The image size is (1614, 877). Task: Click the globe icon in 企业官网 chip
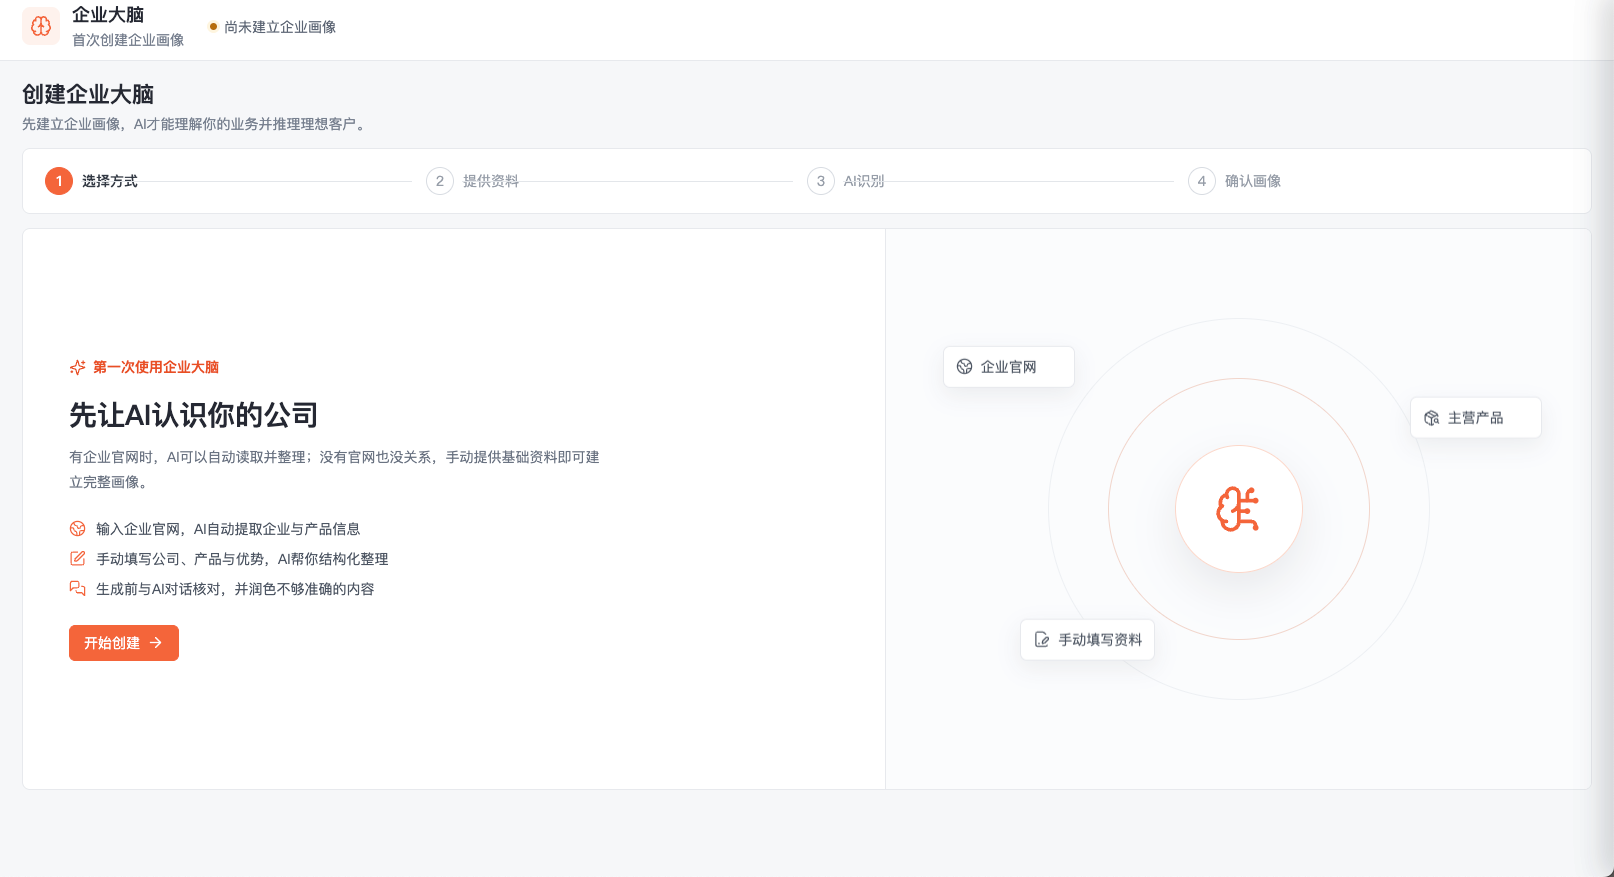965,367
